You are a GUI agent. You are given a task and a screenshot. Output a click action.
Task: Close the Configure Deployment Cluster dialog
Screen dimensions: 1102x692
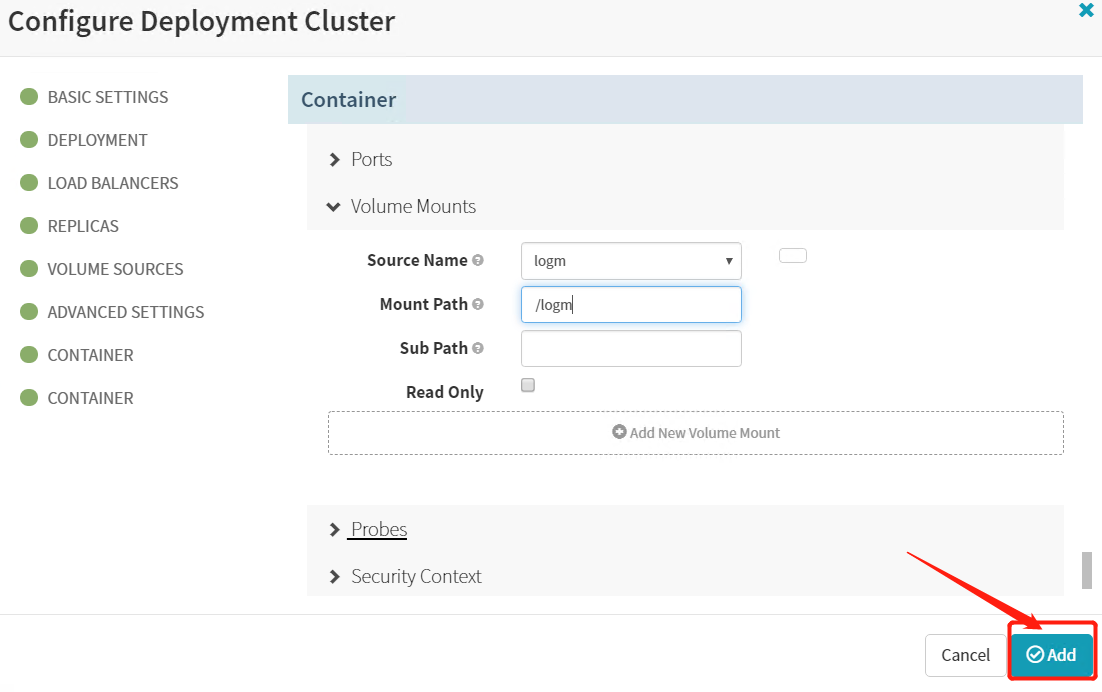pyautogui.click(x=1086, y=12)
